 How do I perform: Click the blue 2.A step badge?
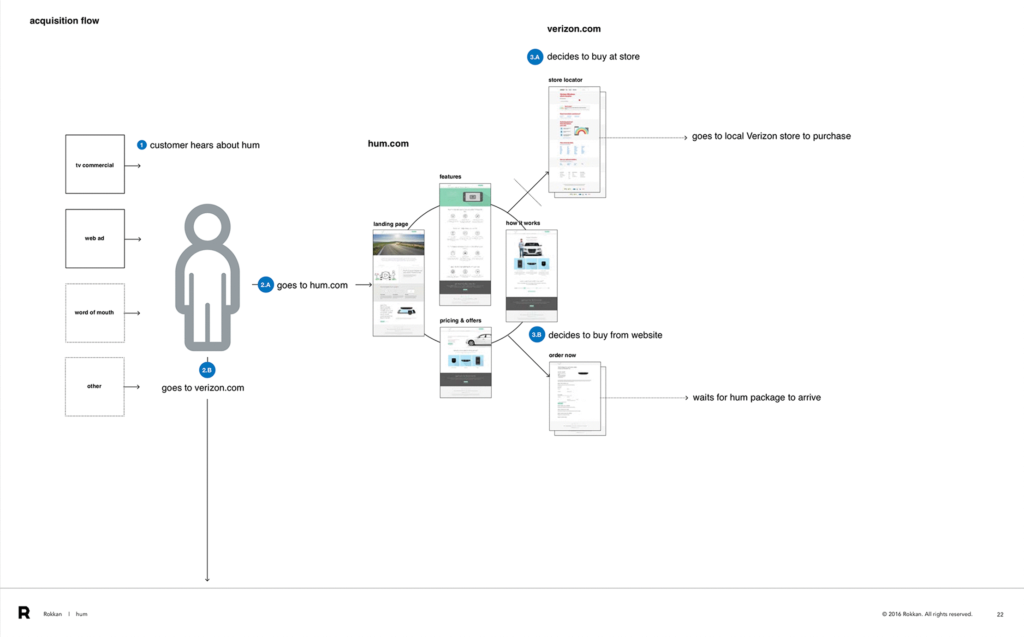265,285
